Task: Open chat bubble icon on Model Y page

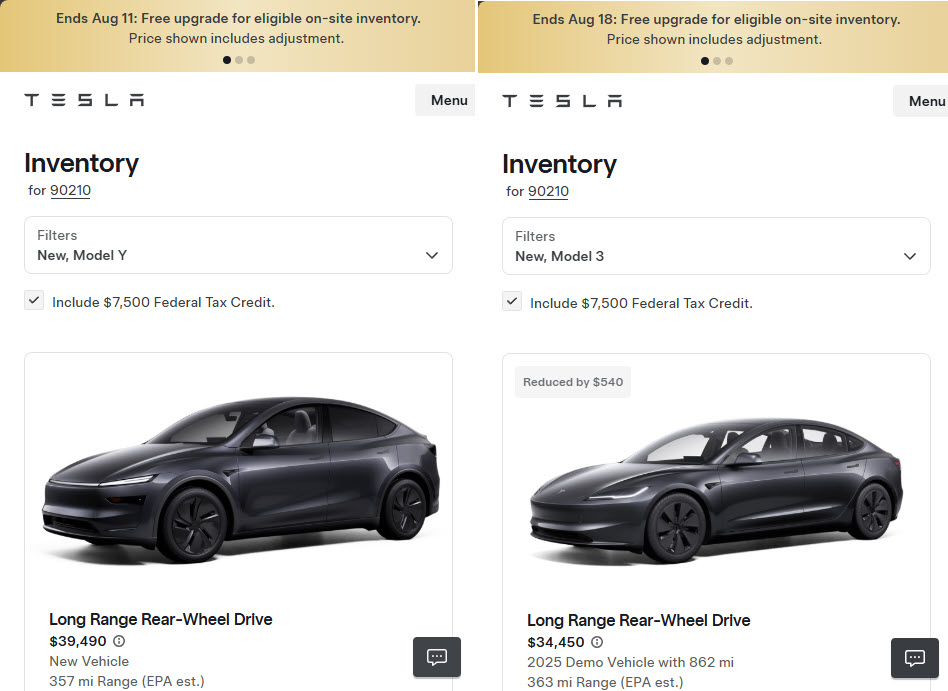Action: pyautogui.click(x=437, y=657)
